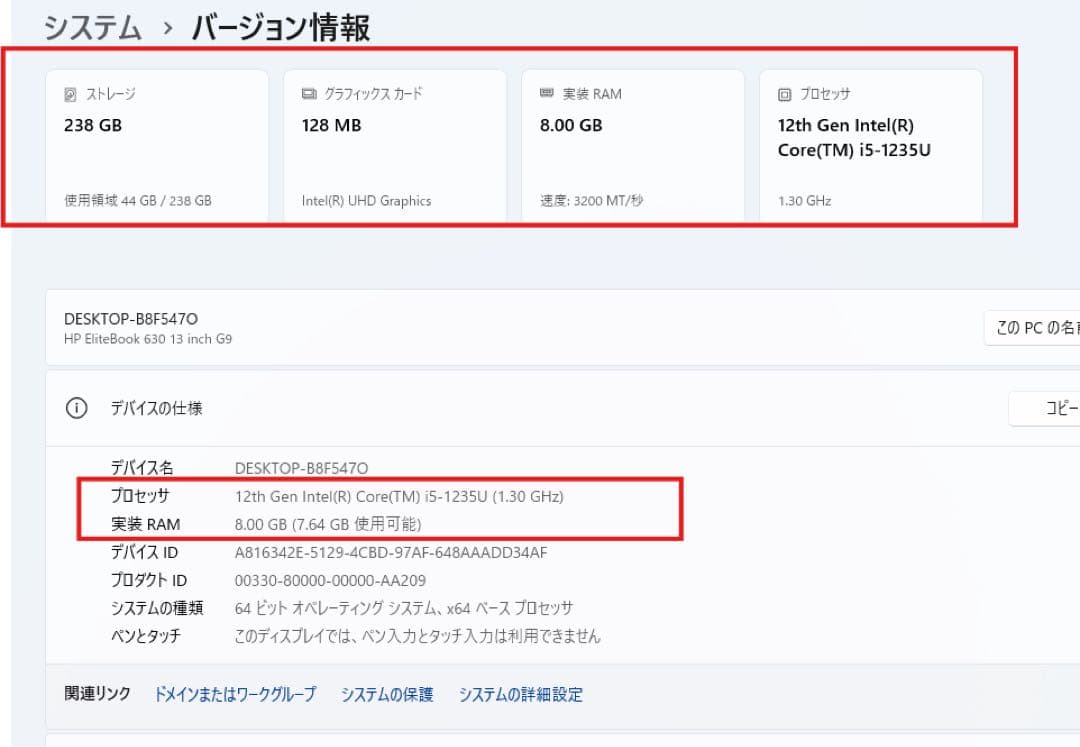
Task: Click the この PC の名前を変更 button
Action: [1040, 327]
